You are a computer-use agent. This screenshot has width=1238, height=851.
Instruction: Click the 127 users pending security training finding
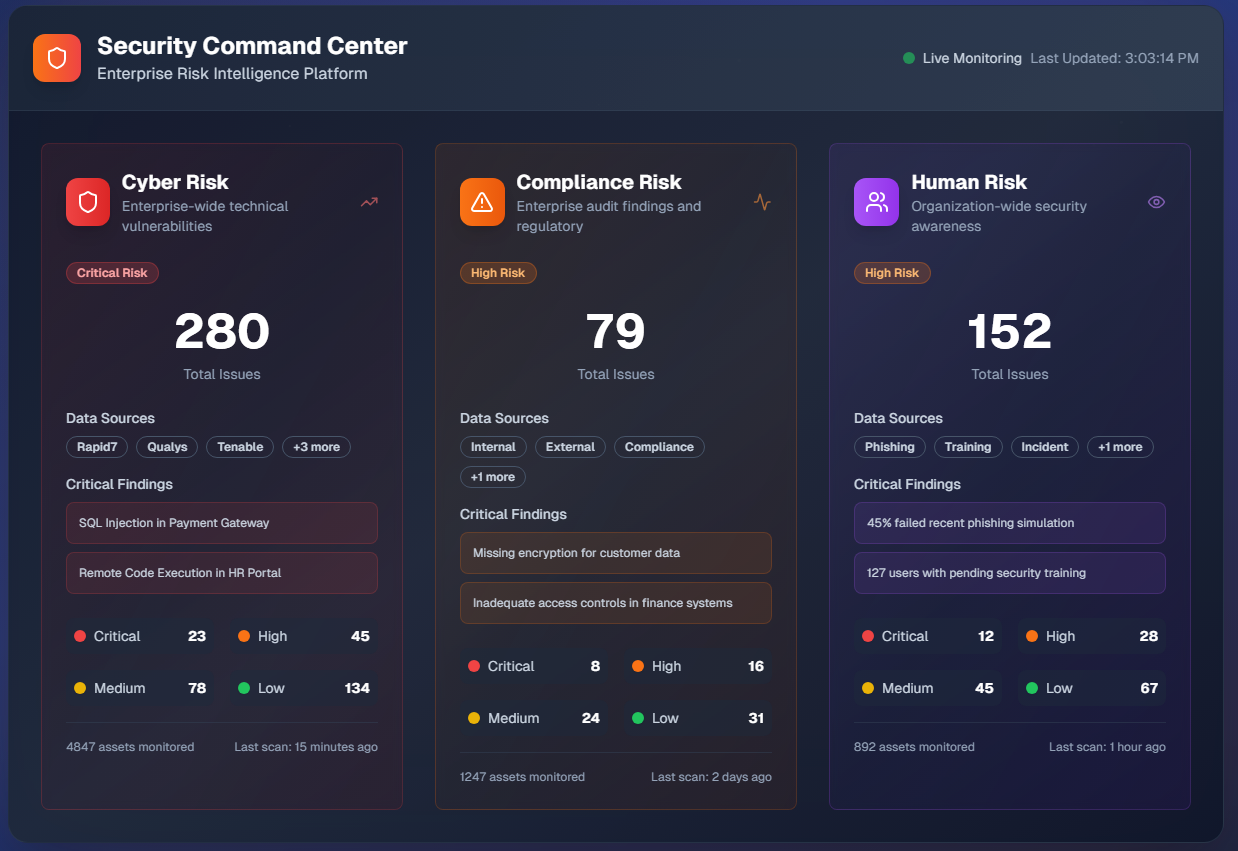click(x=1009, y=572)
